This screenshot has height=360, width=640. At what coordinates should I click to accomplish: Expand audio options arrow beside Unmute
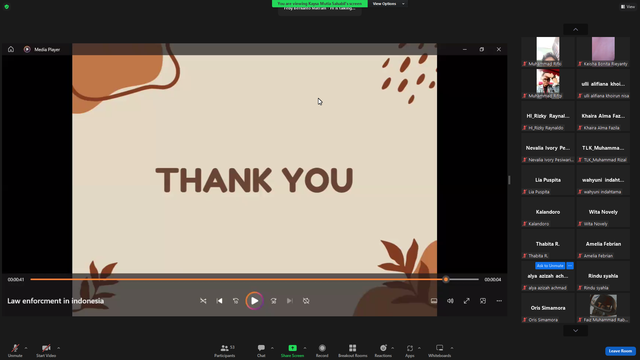(26, 348)
